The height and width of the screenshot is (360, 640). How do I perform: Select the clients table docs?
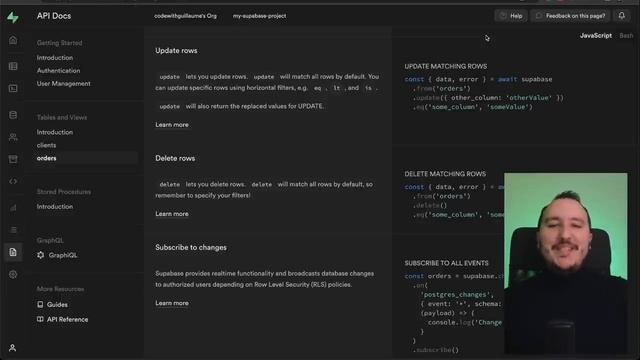[47, 145]
